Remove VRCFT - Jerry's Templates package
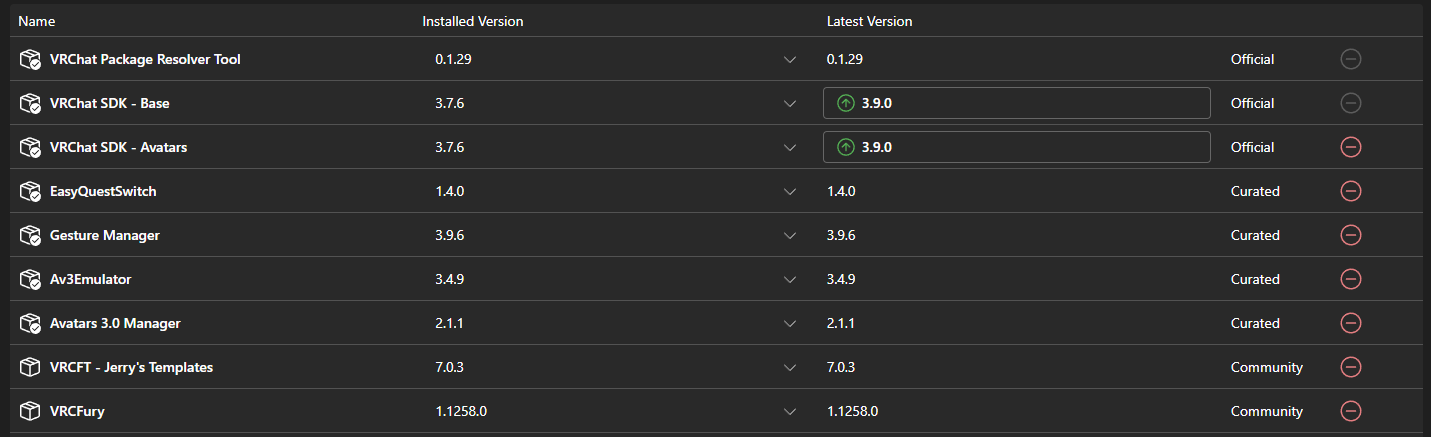 pos(1350,367)
